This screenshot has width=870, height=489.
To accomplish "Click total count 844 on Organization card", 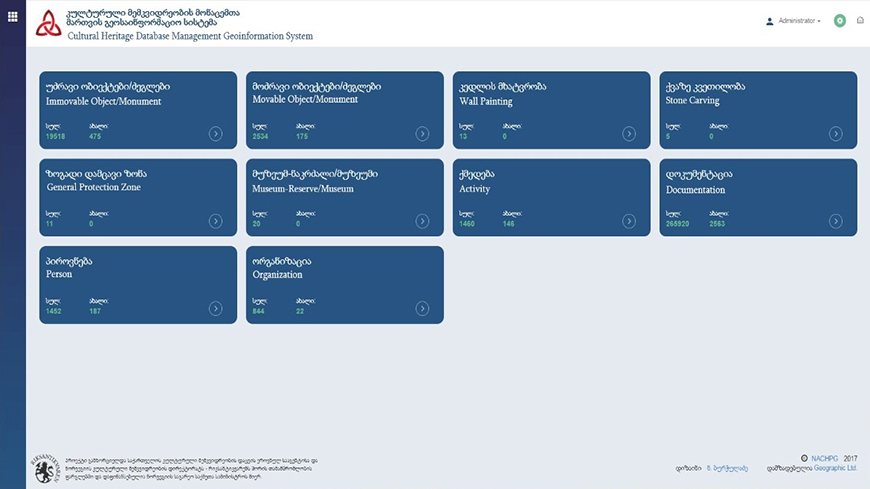I will coord(259,311).
